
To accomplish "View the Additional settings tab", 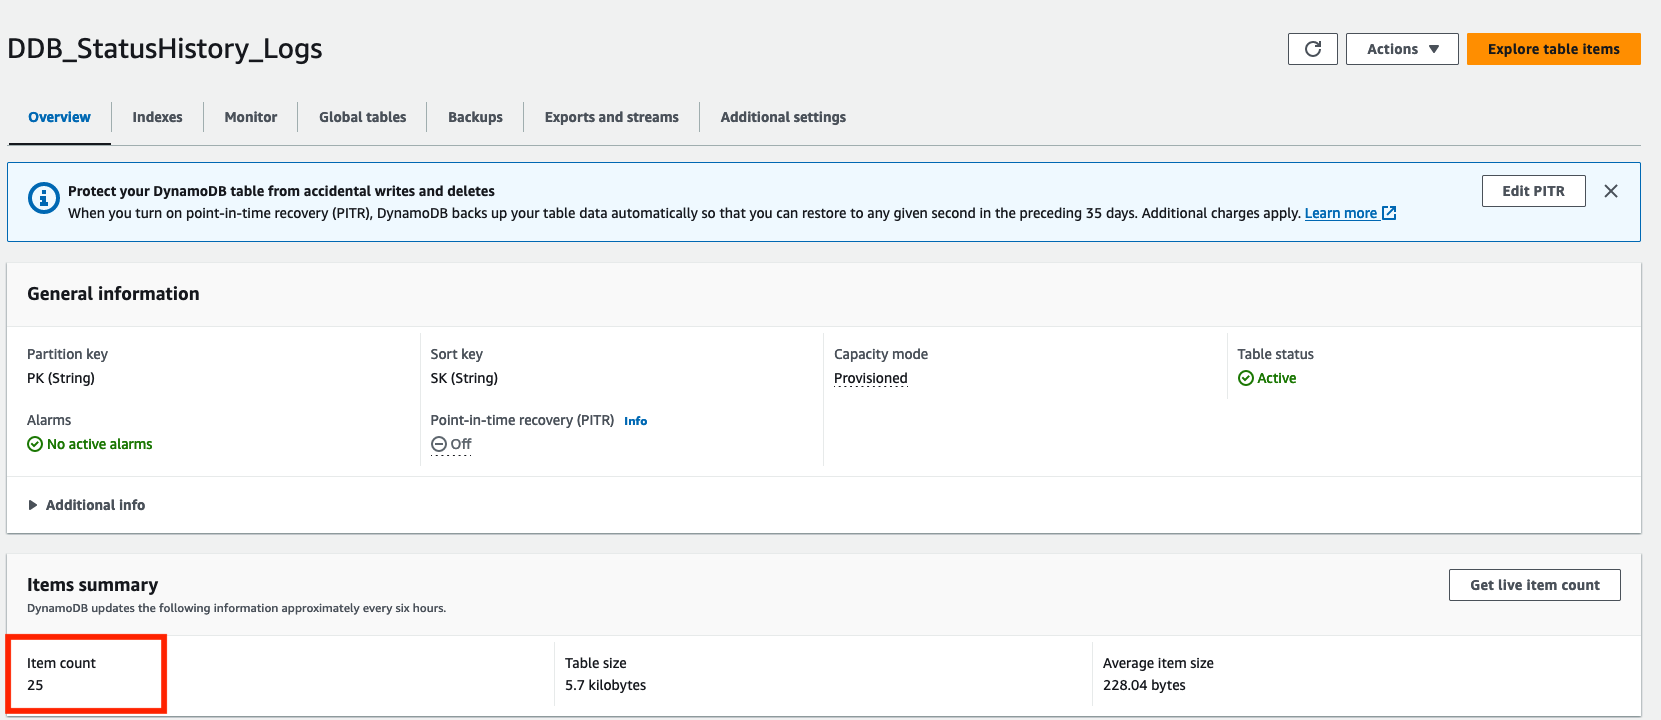I will (x=783, y=117).
